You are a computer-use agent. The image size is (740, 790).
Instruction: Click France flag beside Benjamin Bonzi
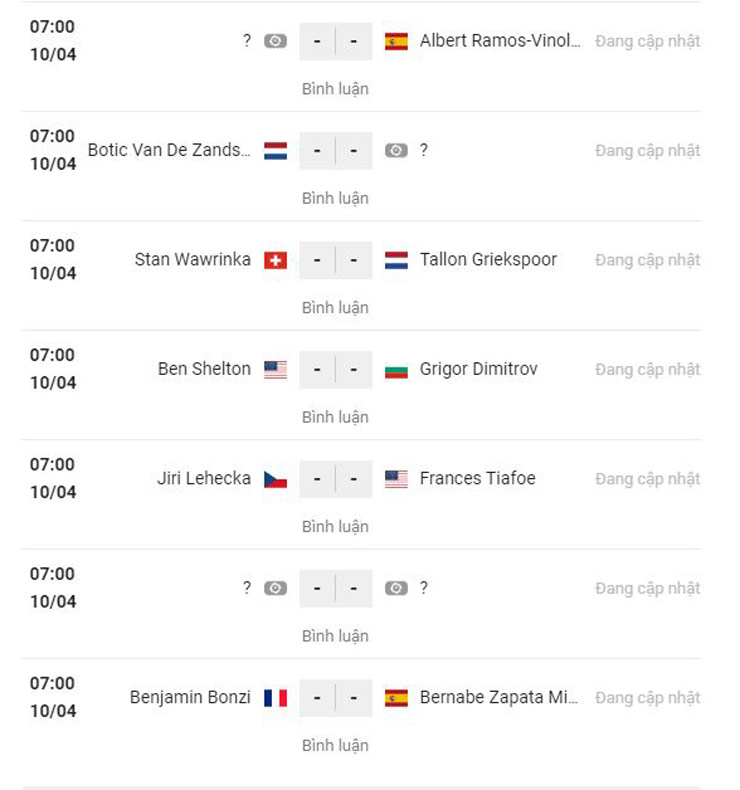(276, 698)
